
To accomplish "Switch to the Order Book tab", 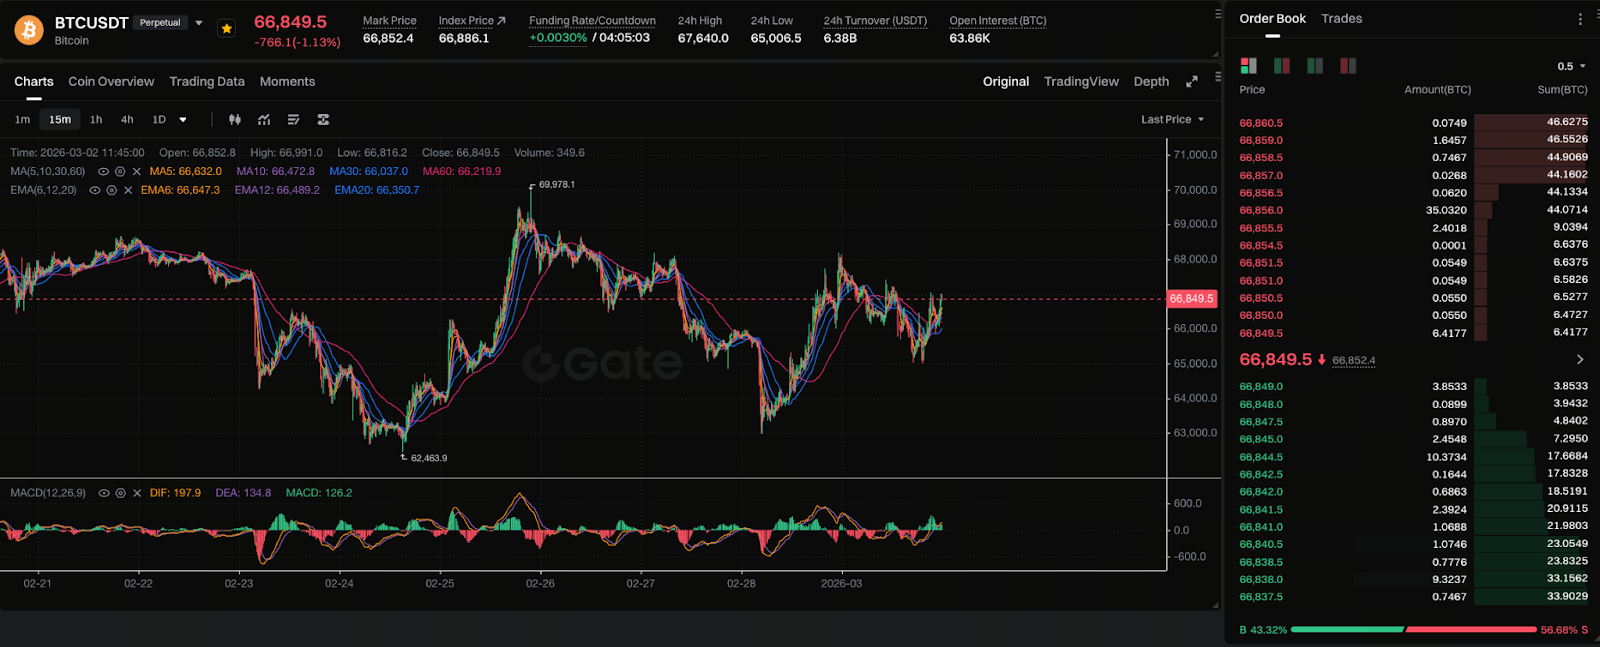I will [x=1272, y=19].
